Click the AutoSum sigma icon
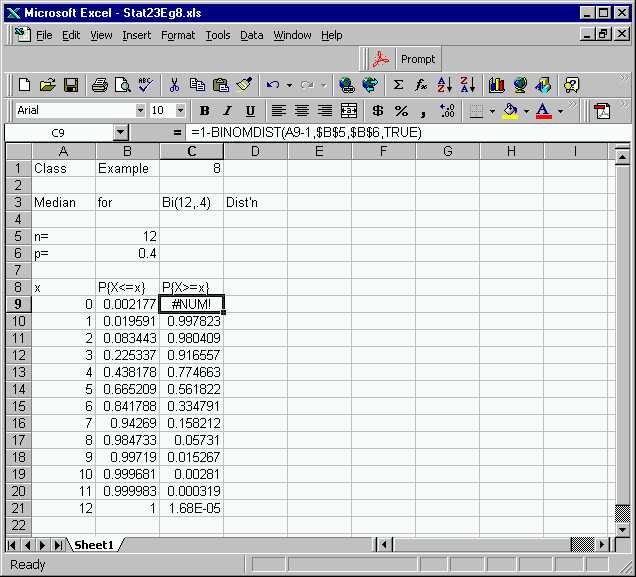The image size is (636, 577). 398,85
